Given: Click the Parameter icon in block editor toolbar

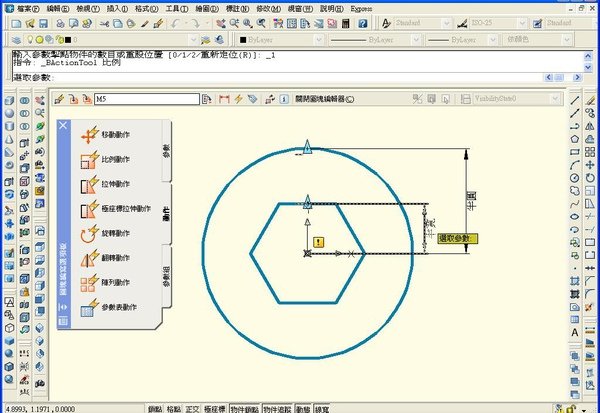Looking at the screenshot, I should (224, 99).
